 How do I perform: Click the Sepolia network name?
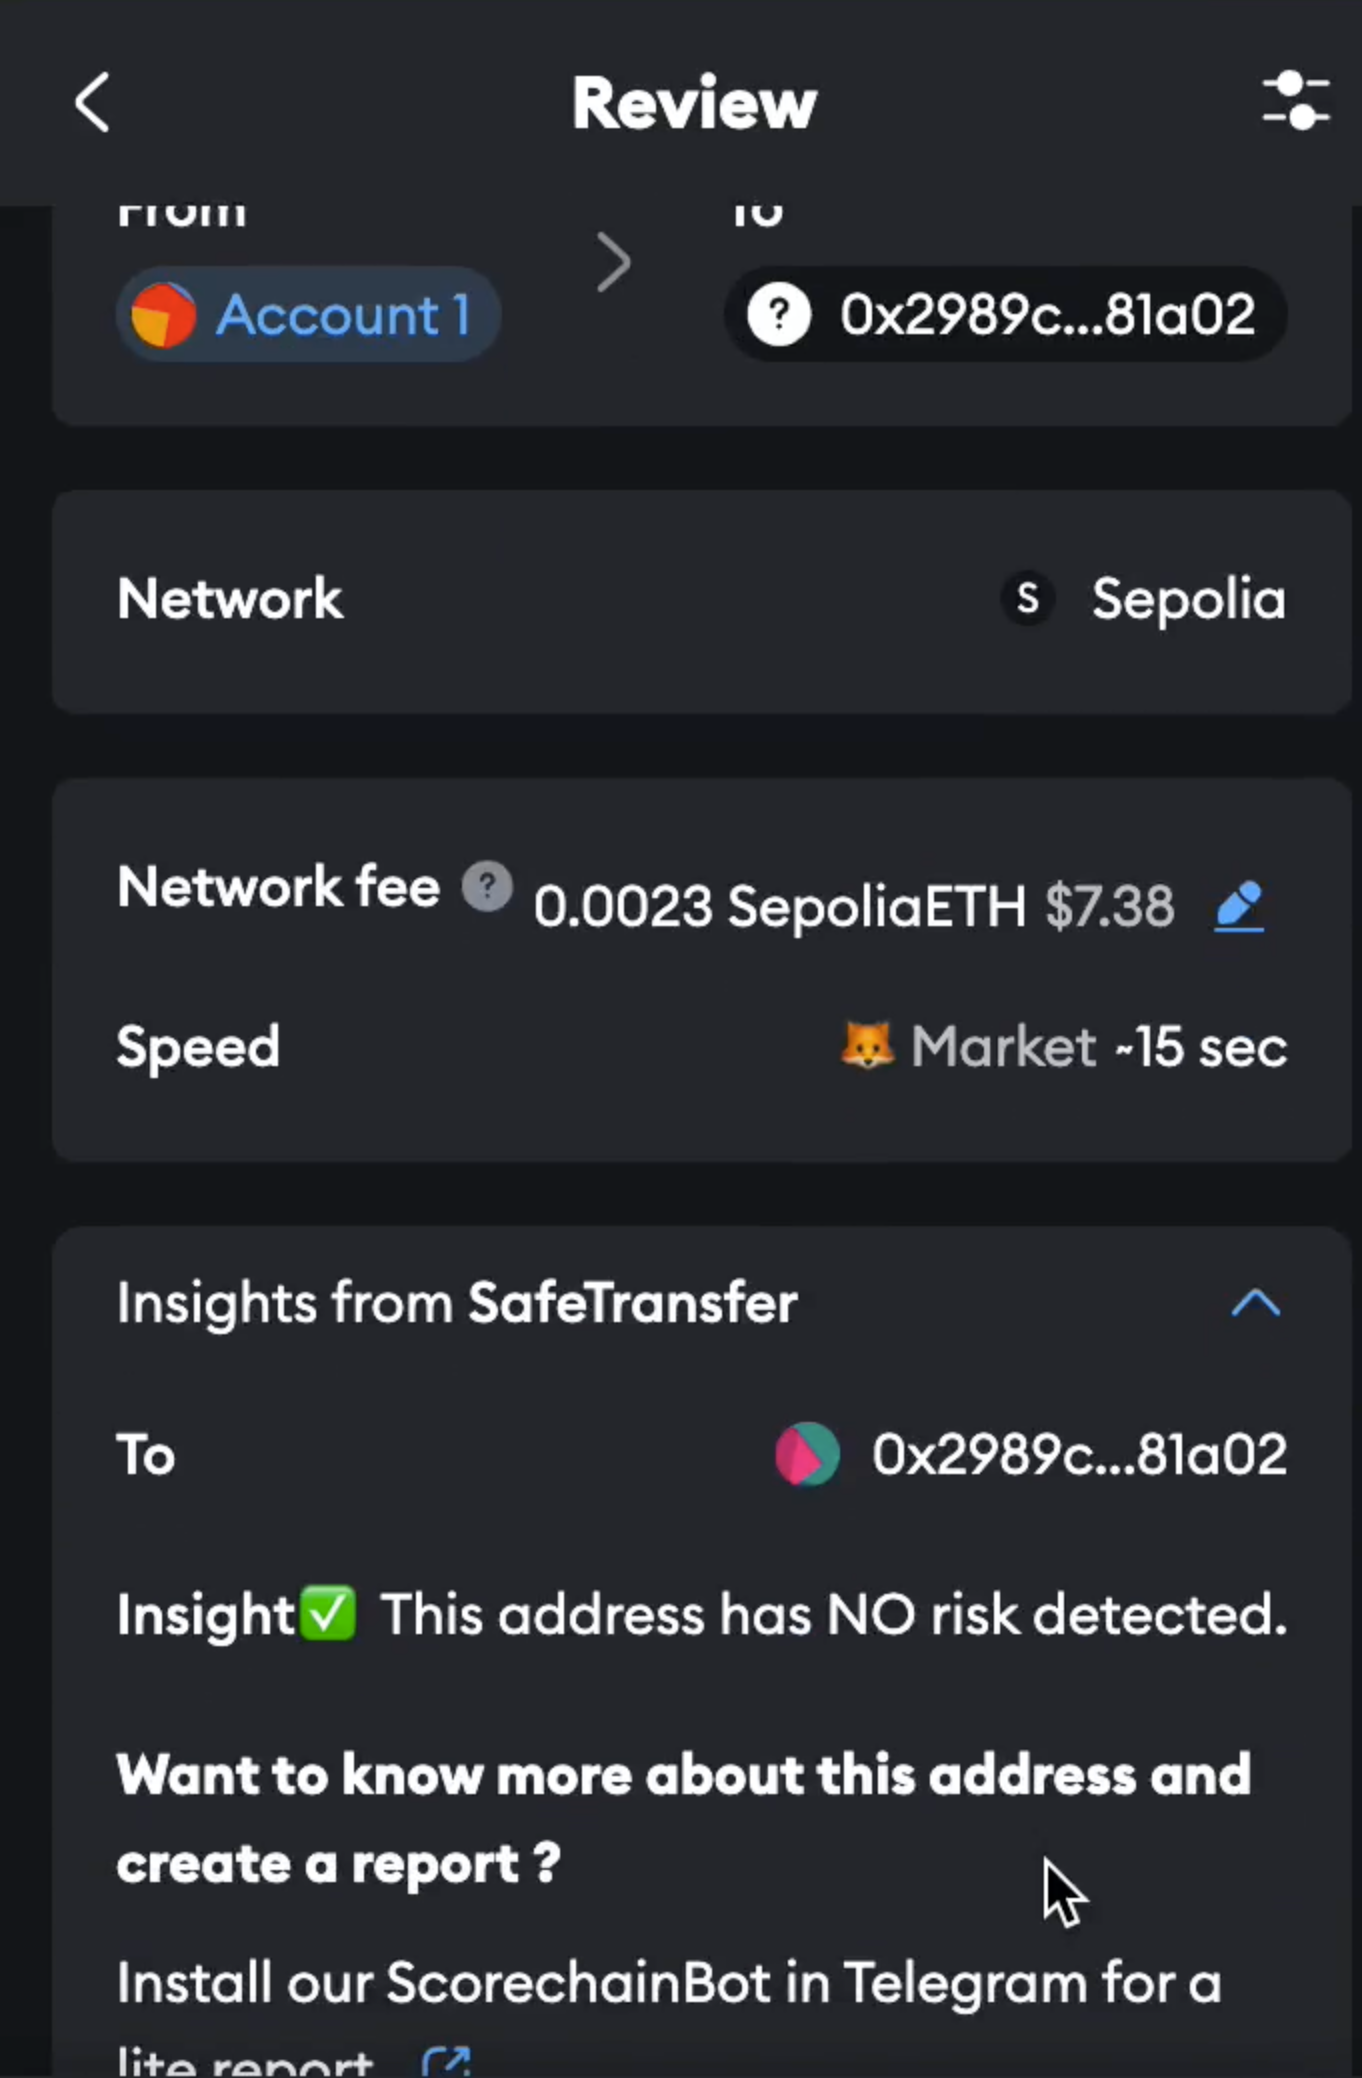click(1188, 599)
